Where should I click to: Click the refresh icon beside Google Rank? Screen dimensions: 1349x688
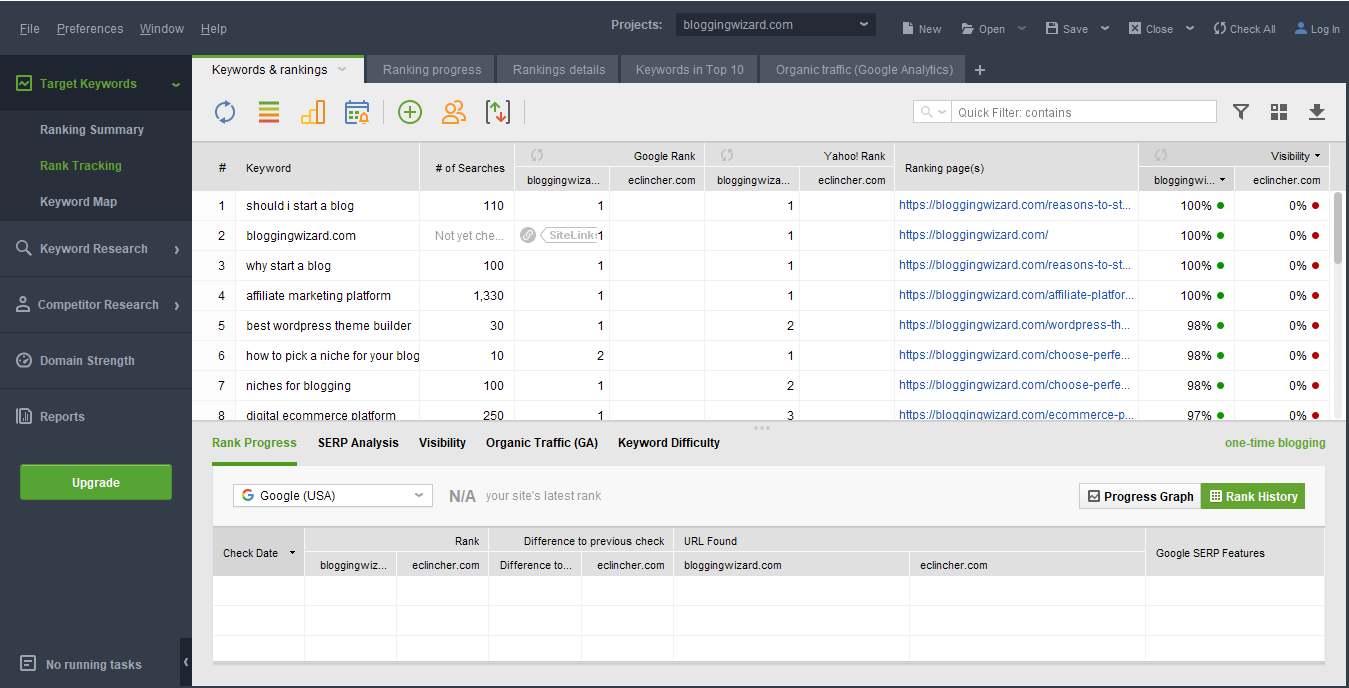tap(537, 155)
